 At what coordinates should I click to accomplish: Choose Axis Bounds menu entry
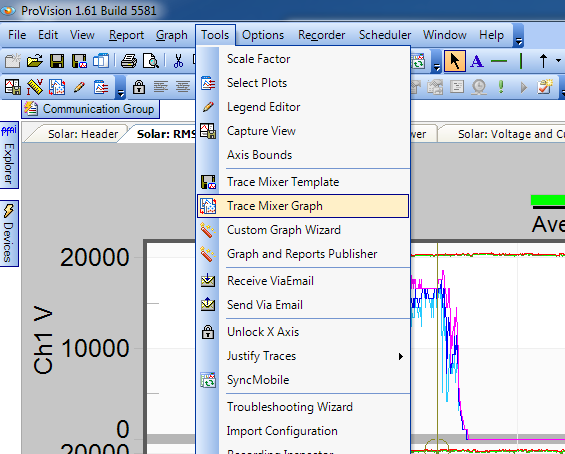pos(303,155)
